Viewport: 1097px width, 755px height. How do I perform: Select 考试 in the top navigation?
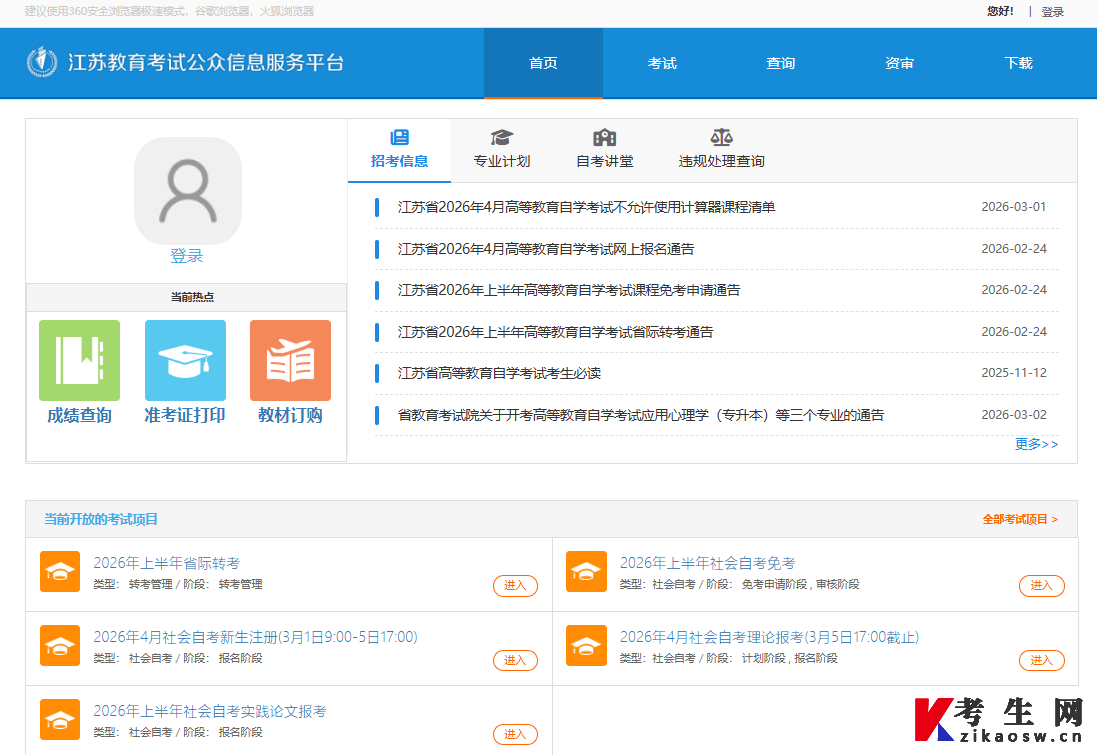click(662, 63)
